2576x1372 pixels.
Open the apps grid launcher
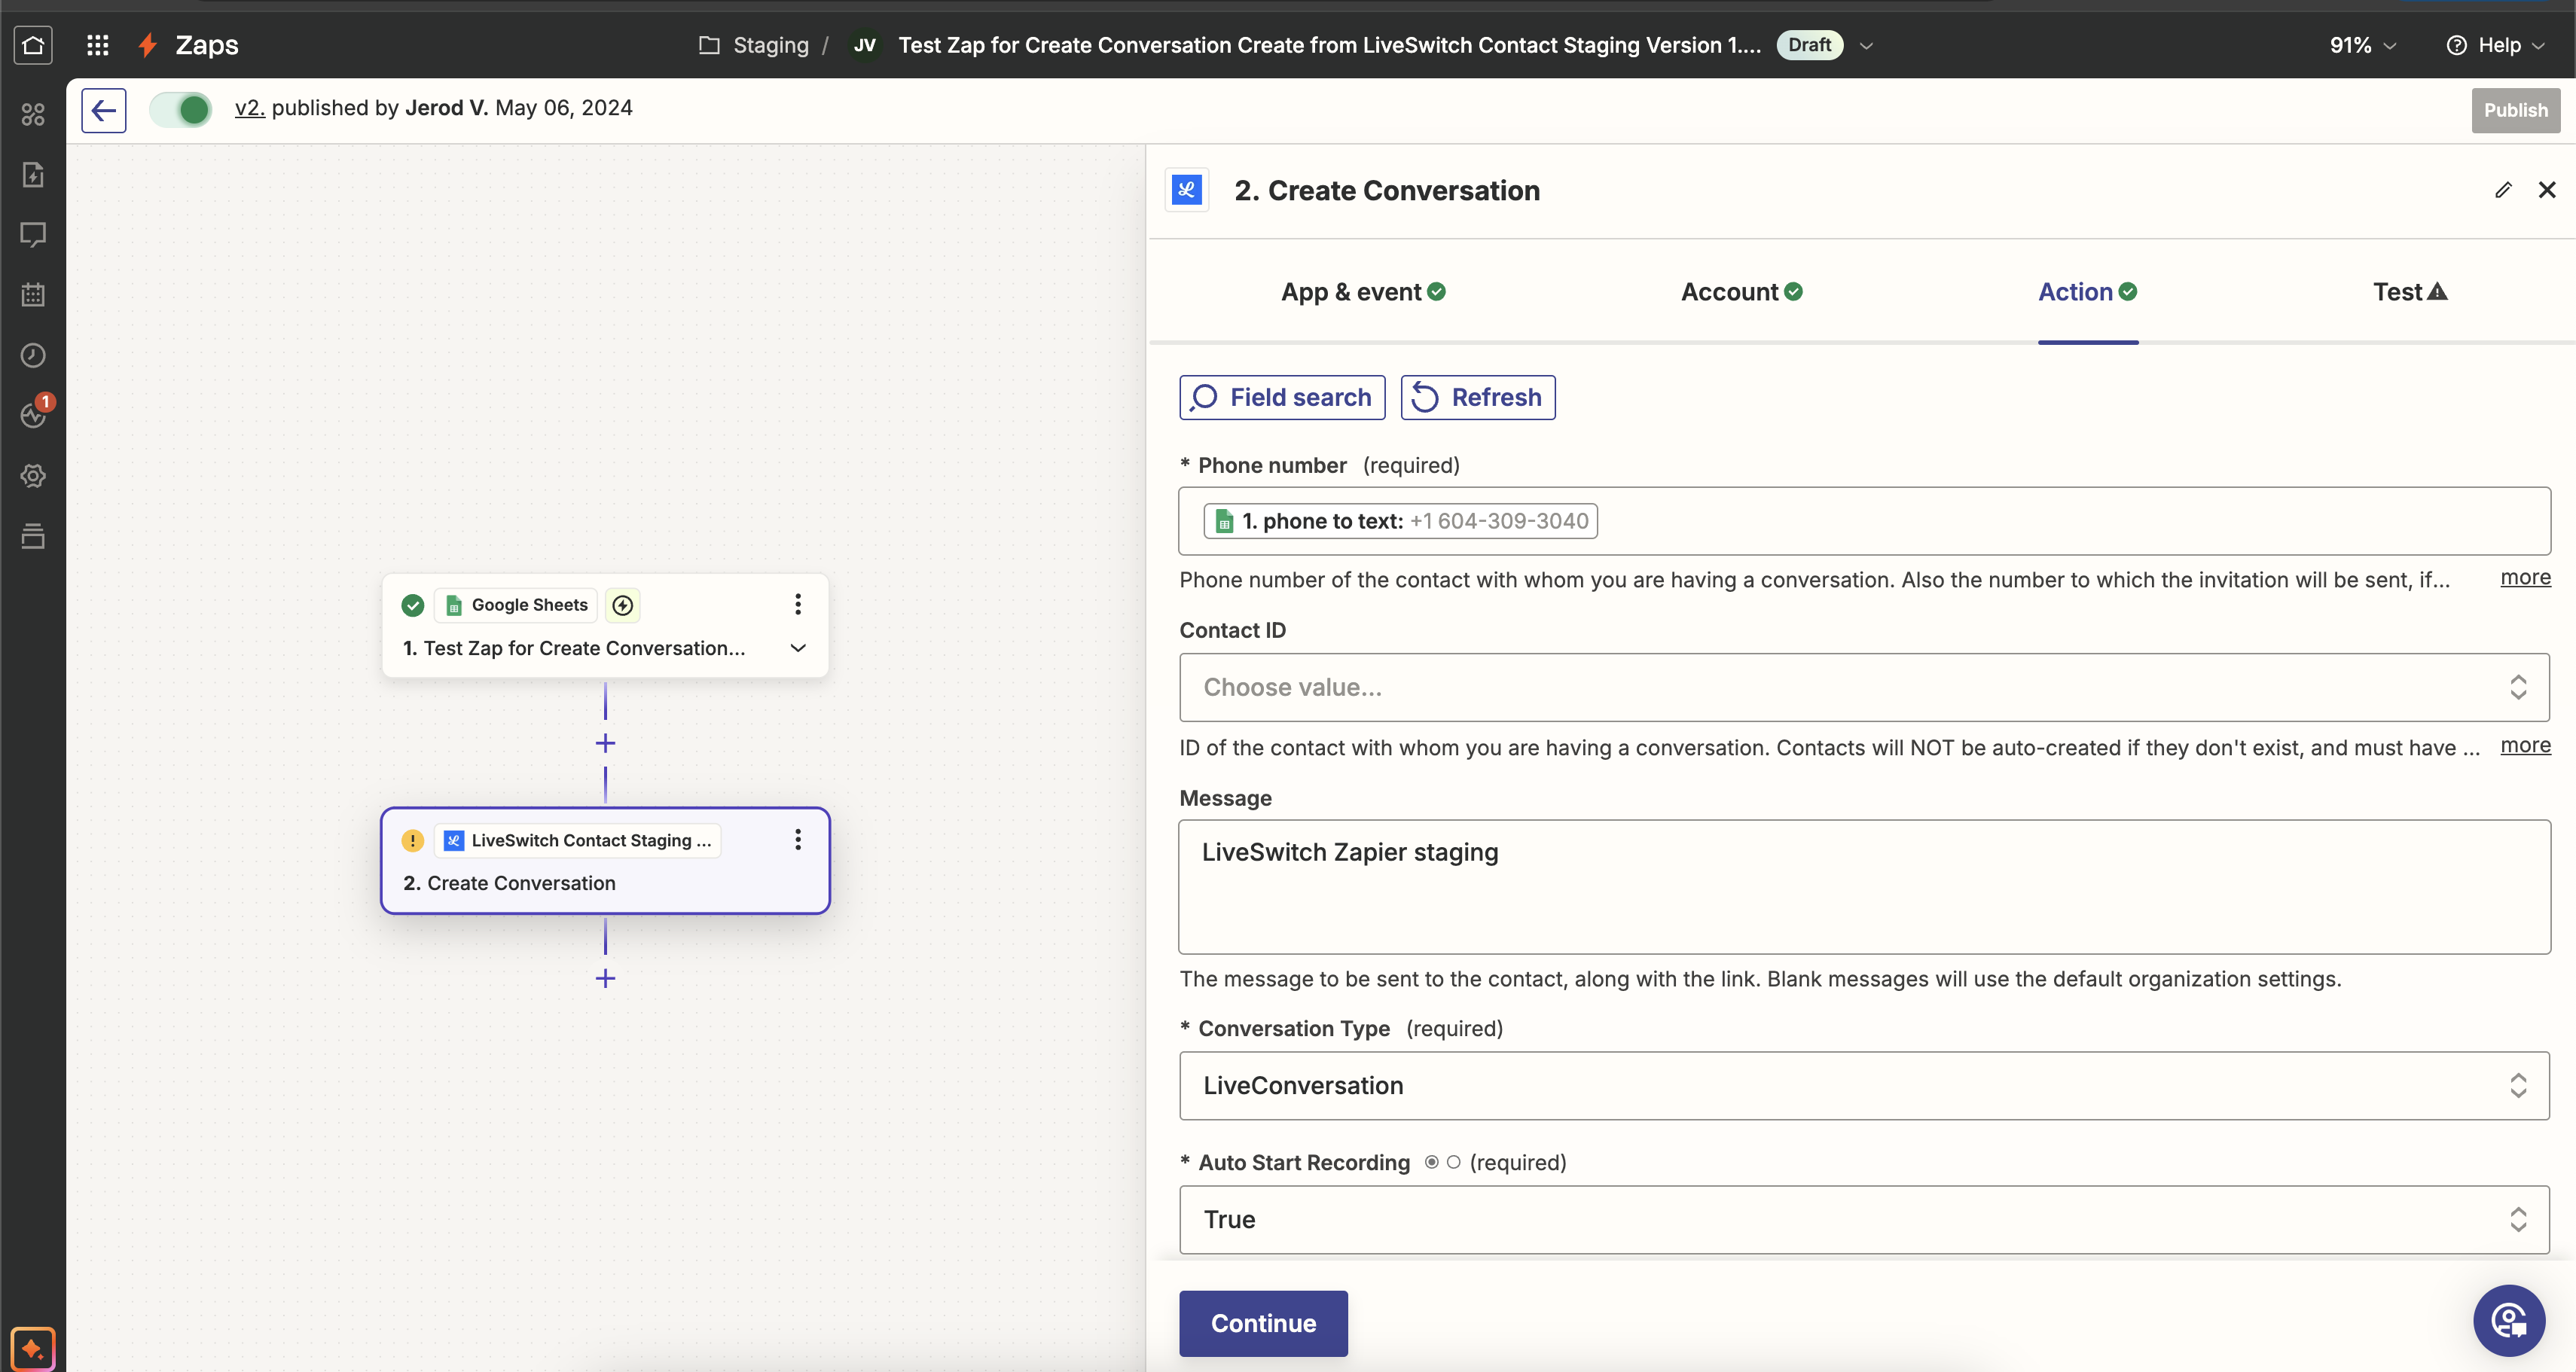97,45
